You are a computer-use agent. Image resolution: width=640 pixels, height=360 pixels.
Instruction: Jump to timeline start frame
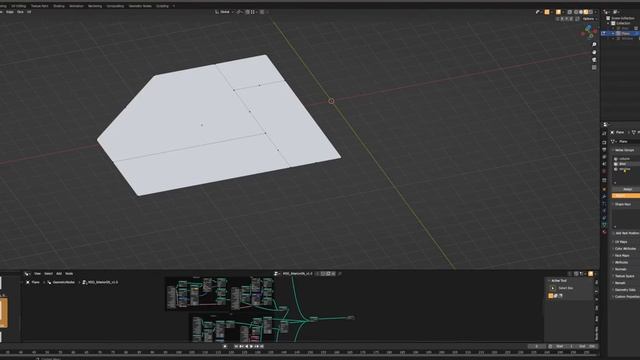236,347
